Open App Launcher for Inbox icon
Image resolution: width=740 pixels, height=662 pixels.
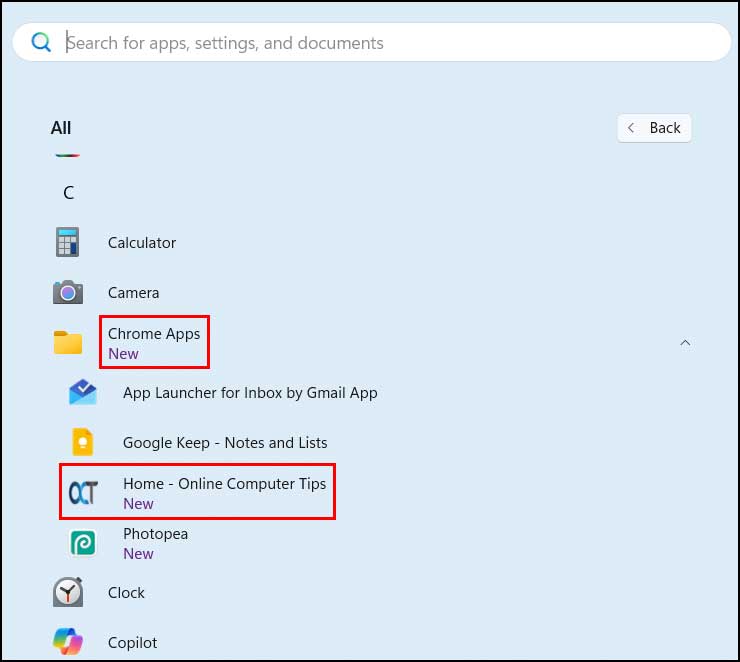pos(83,392)
